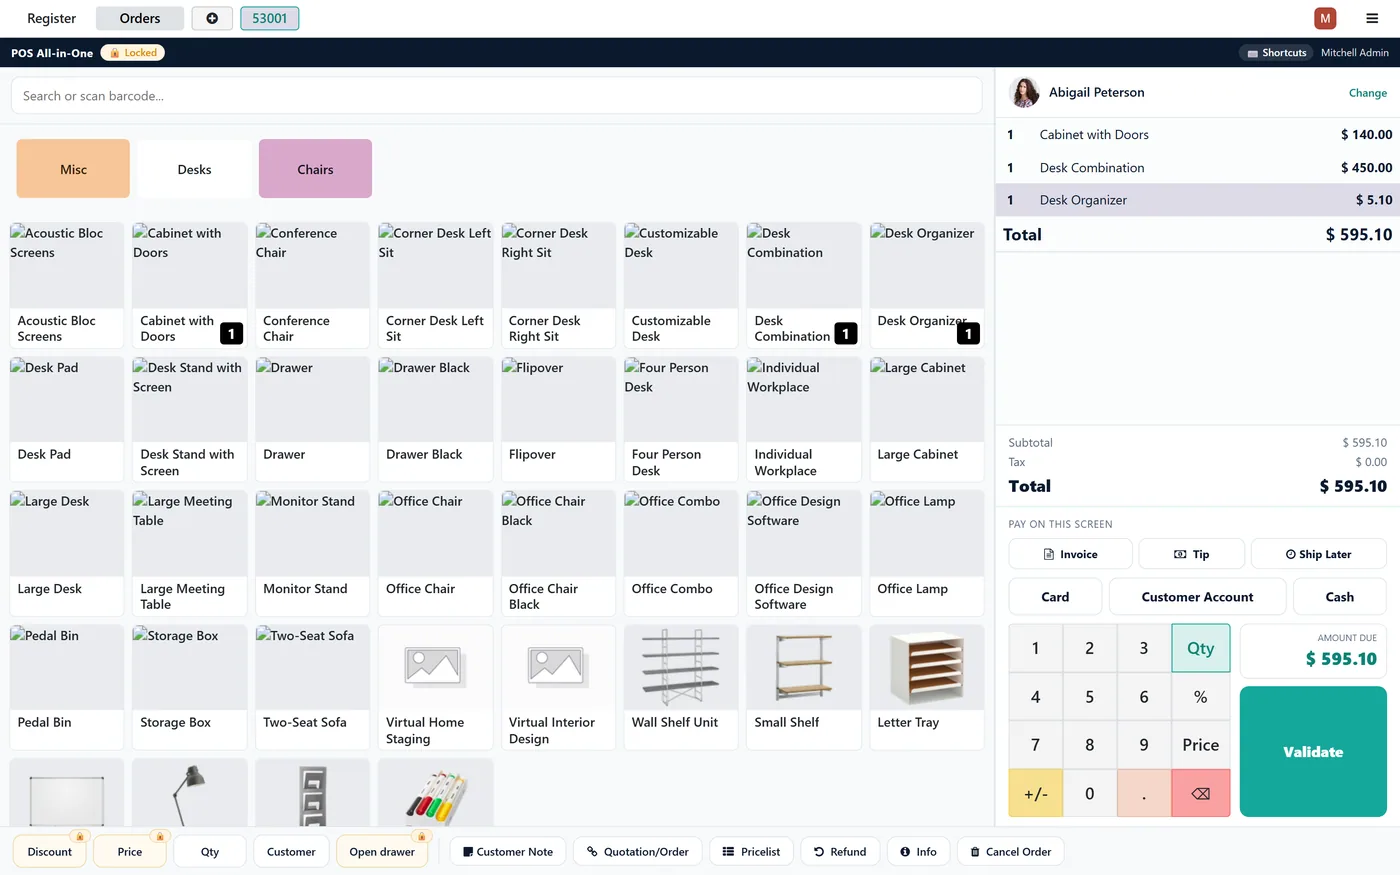
Task: Click the lock icon on Discount button
Action: coord(80,836)
